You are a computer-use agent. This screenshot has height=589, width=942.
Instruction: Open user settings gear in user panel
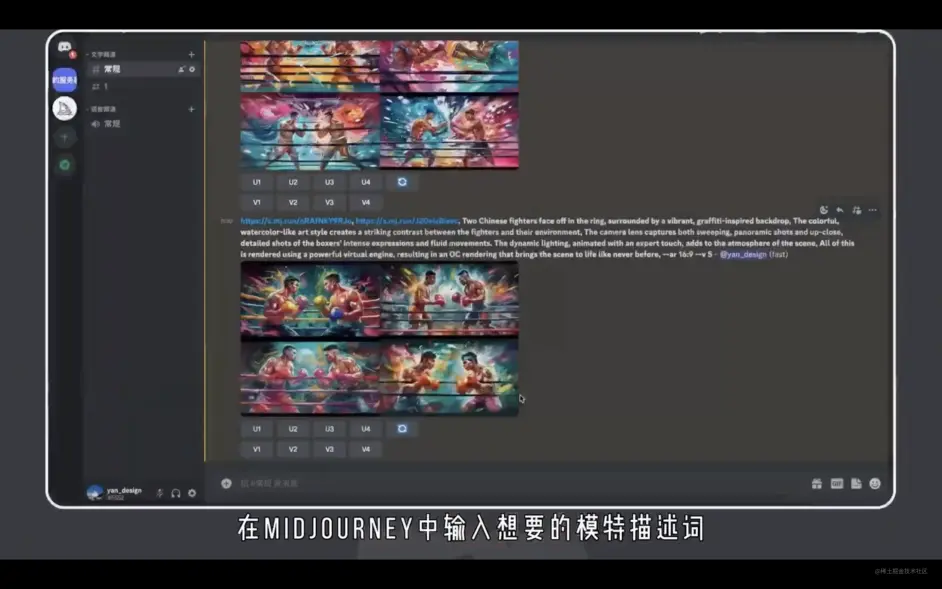pos(192,493)
